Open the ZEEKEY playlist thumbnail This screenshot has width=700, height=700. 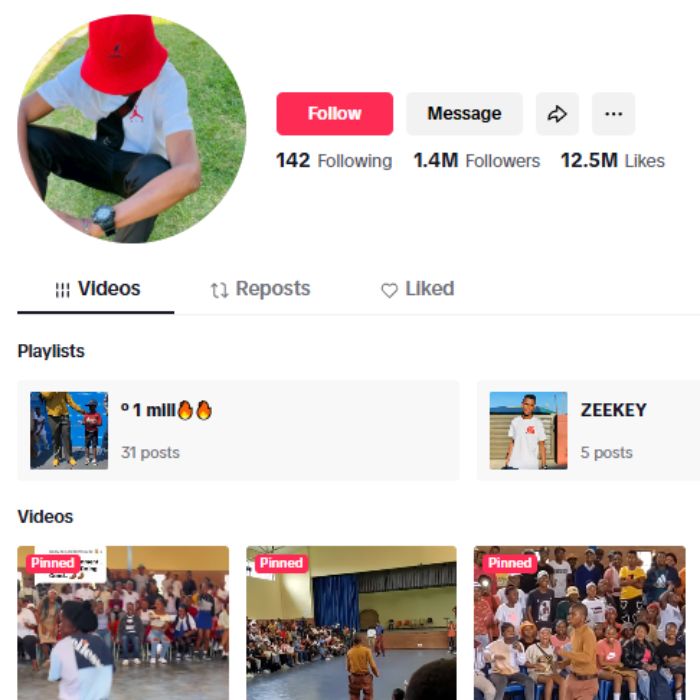[529, 430]
